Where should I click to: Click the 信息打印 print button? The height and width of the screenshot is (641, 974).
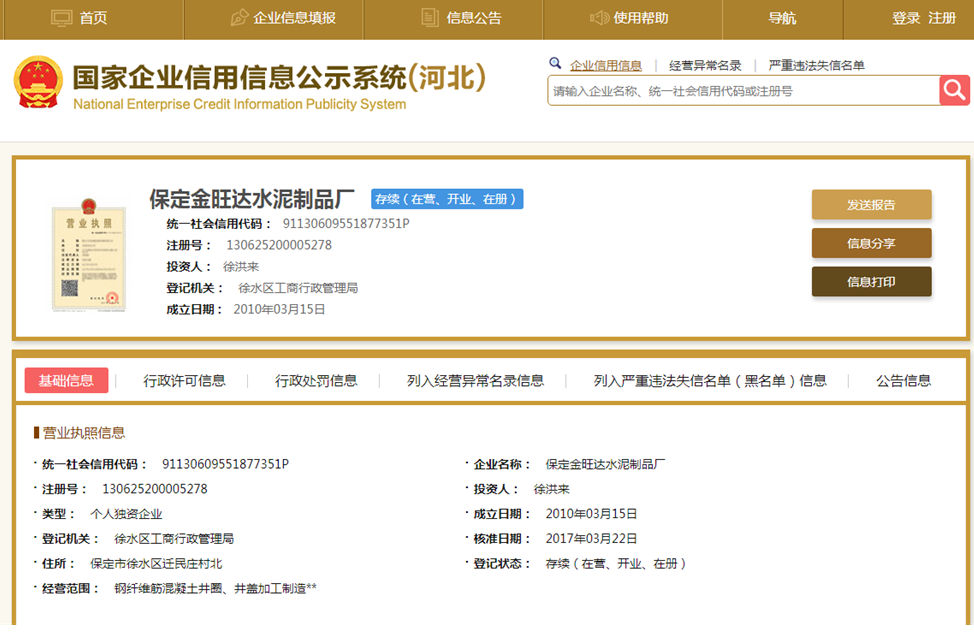870,281
